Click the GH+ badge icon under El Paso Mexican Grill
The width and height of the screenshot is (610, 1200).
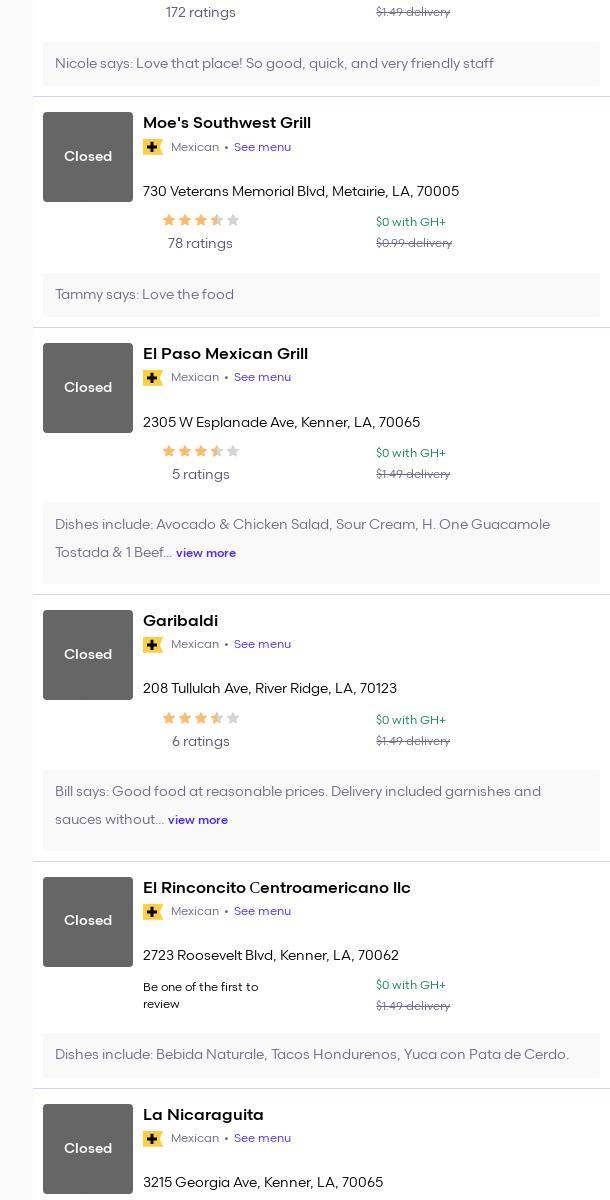(153, 378)
